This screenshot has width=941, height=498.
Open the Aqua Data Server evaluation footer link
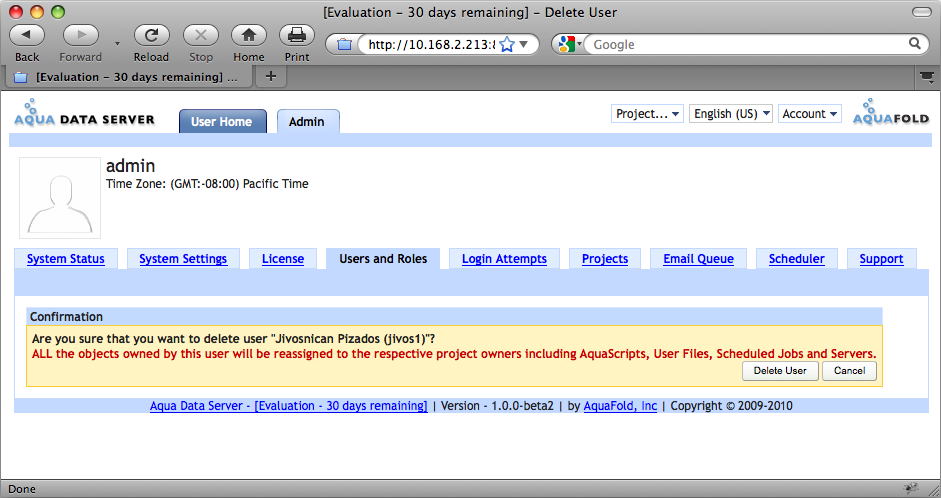tap(289, 406)
